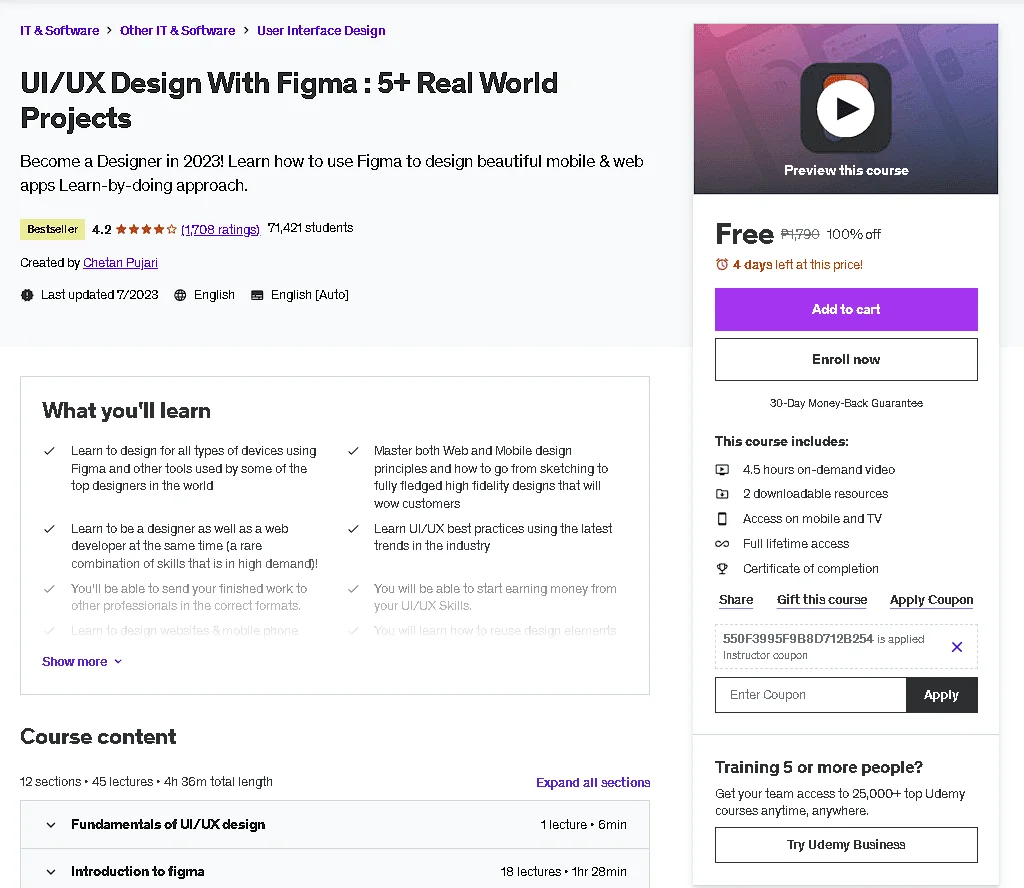Click the Free price label
The image size is (1024, 888).
[744, 234]
